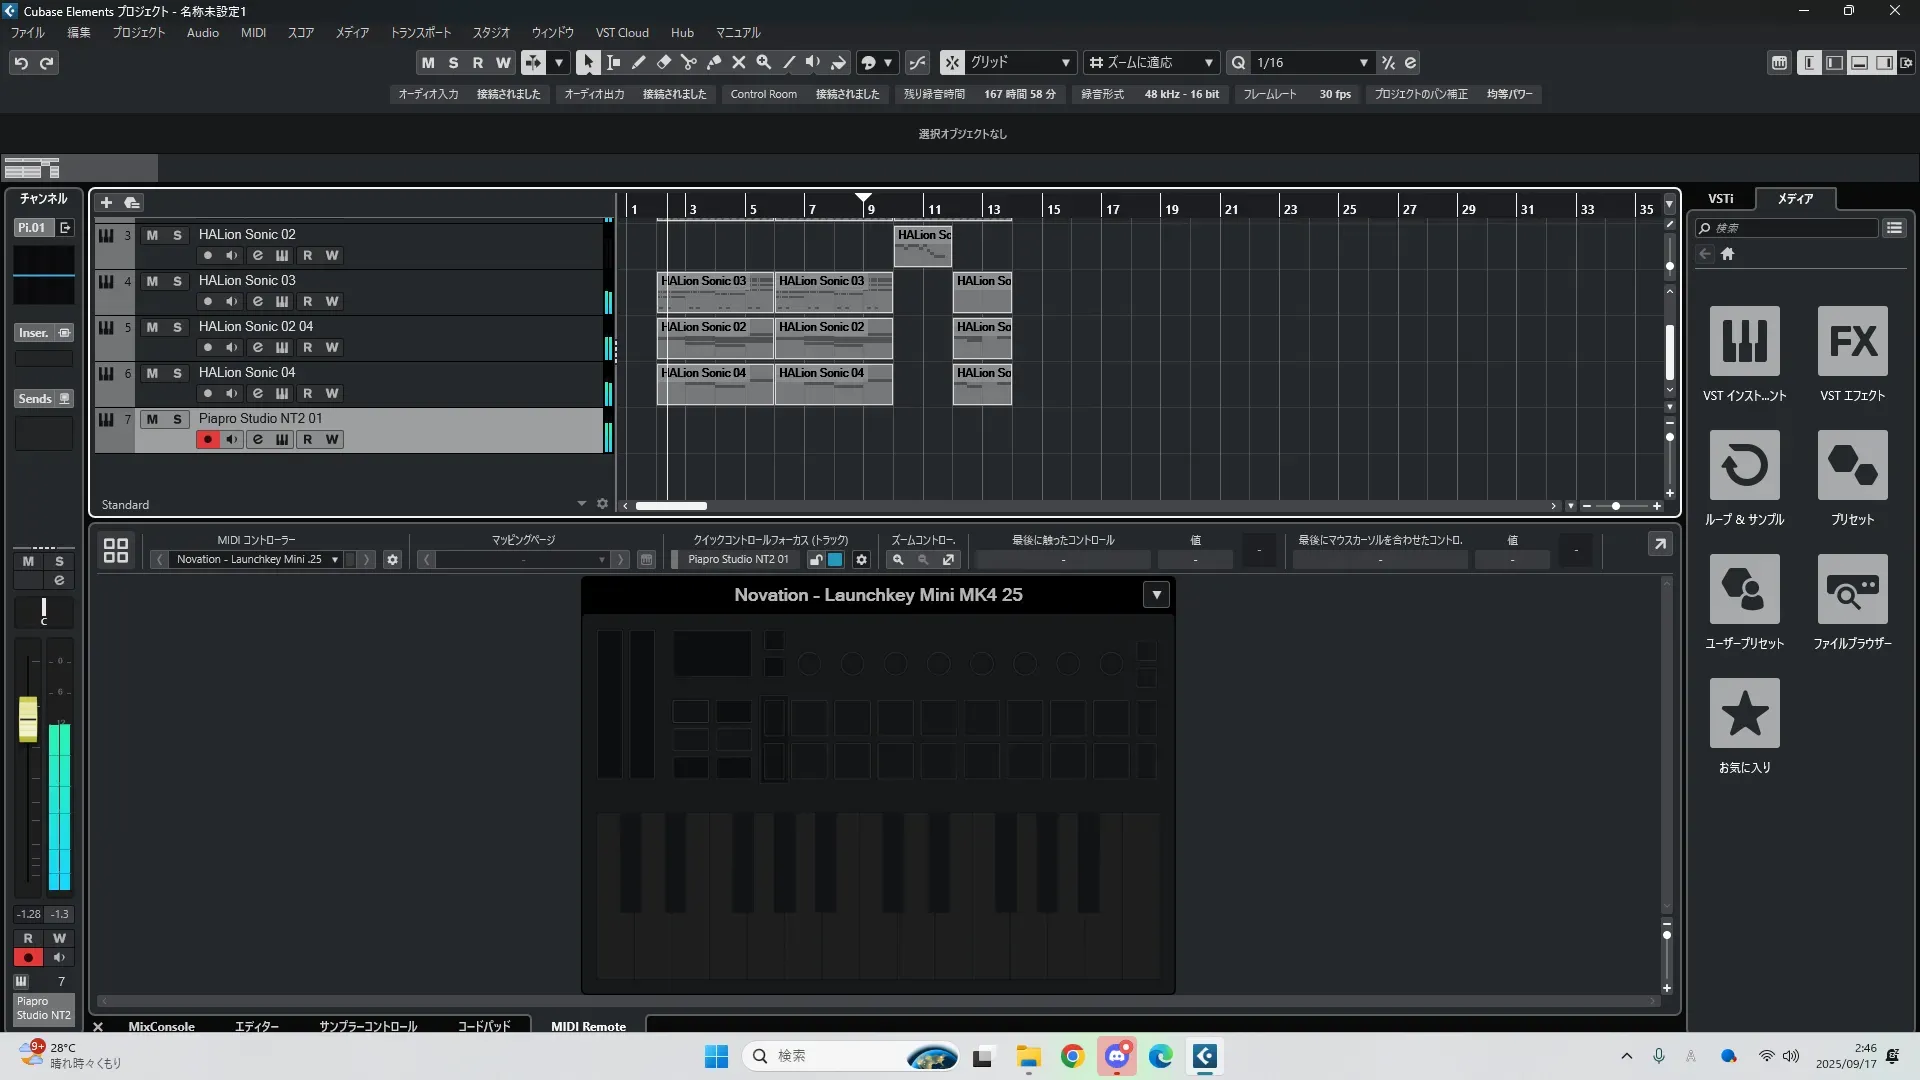Image resolution: width=1920 pixels, height=1080 pixels.
Task: Expand the Launchkey Mini MK4 25 dropdown arrow
Action: 1156,595
